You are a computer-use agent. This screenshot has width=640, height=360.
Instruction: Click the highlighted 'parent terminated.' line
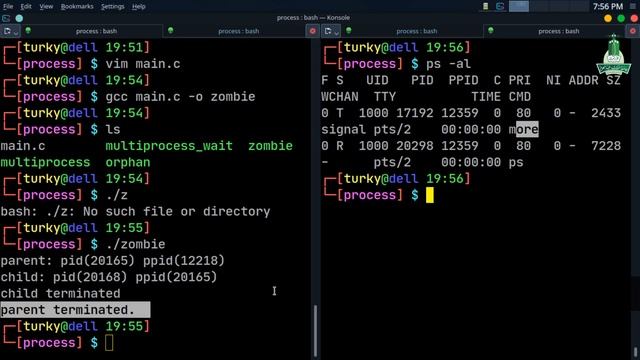[75, 310]
